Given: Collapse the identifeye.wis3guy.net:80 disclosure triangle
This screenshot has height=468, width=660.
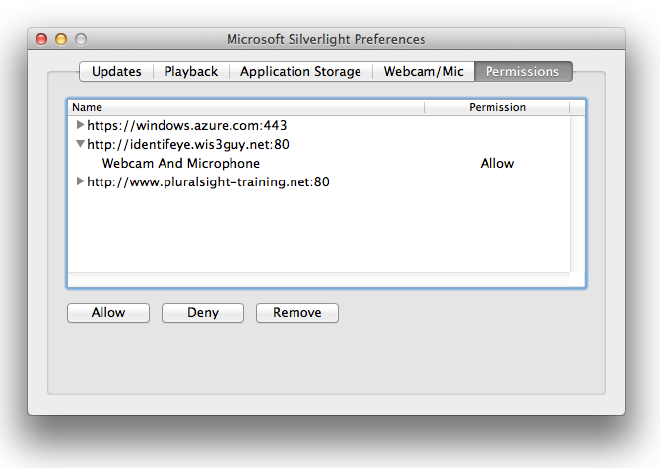Looking at the screenshot, I should pyautogui.click(x=80, y=144).
